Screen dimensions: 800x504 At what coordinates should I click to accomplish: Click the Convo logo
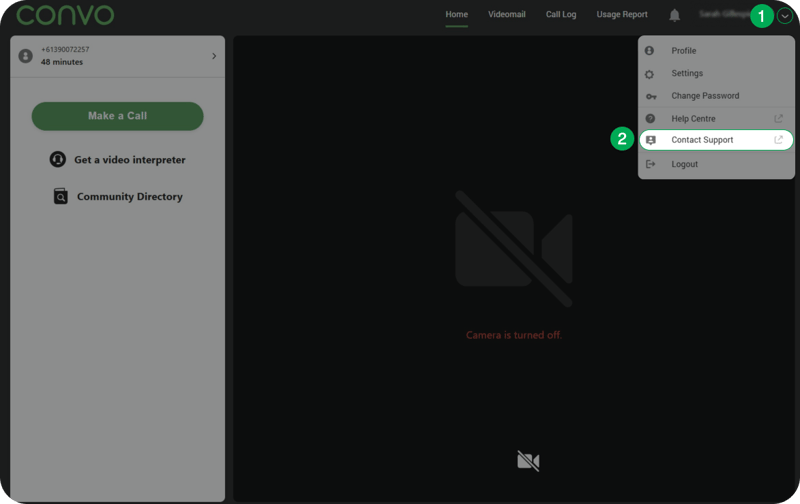(x=65, y=15)
